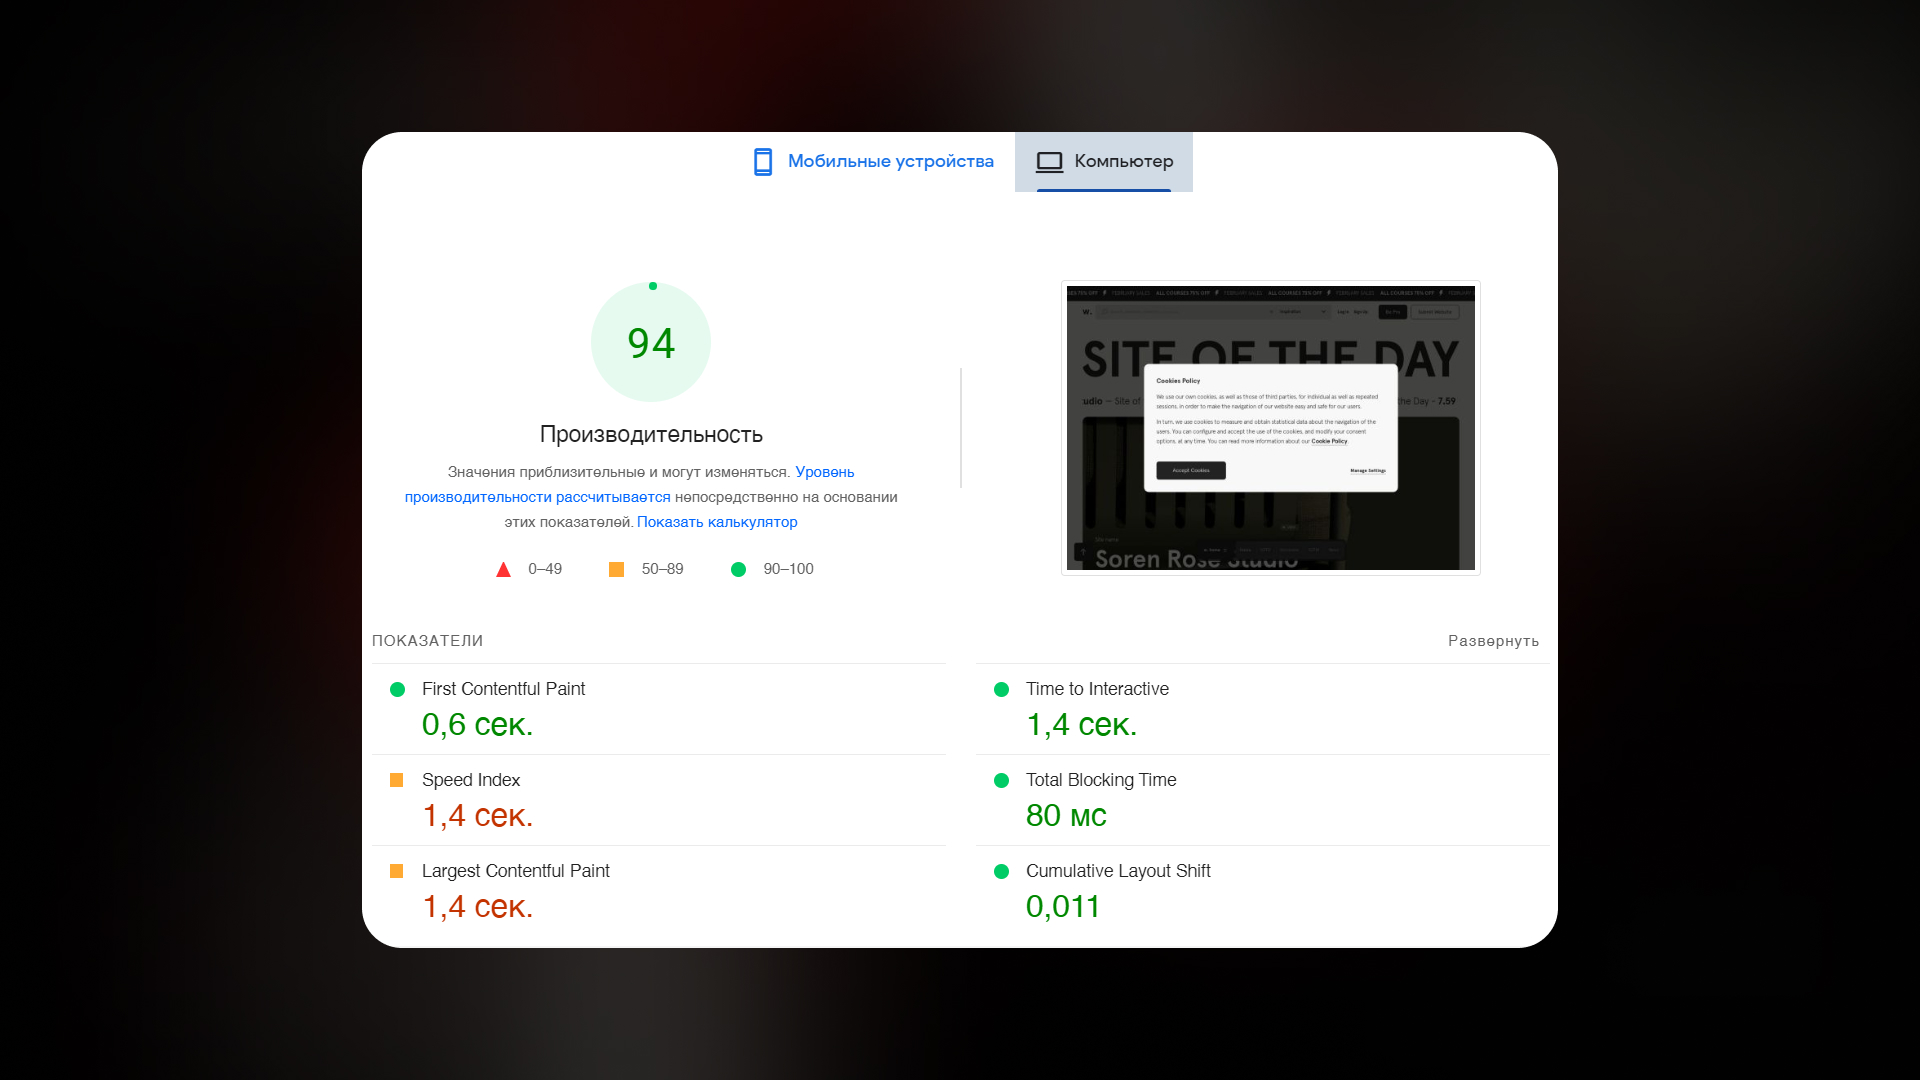Click the laptop icon on Компьютер tab

(x=1049, y=162)
